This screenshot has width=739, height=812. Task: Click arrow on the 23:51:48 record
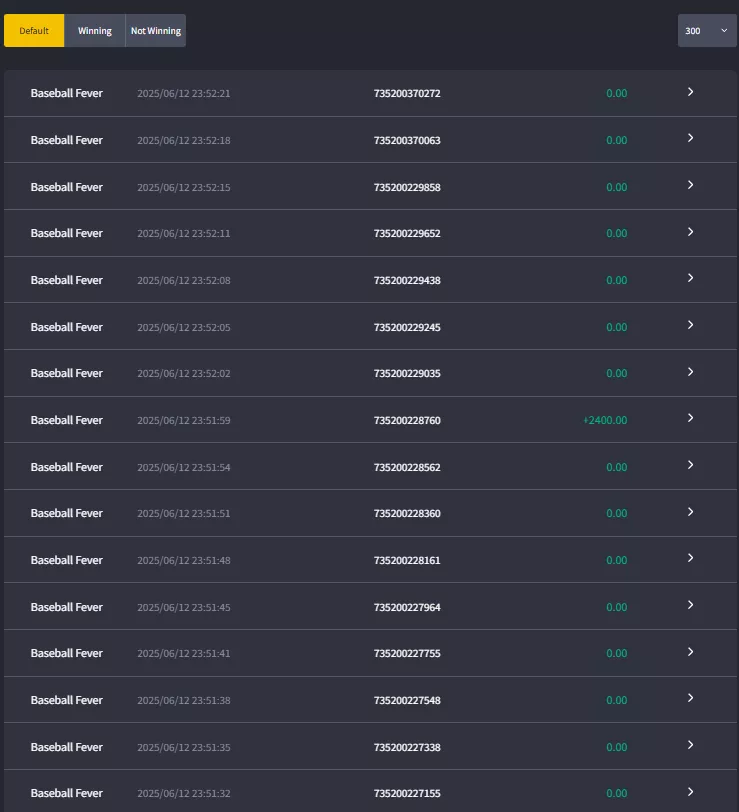(x=690, y=558)
